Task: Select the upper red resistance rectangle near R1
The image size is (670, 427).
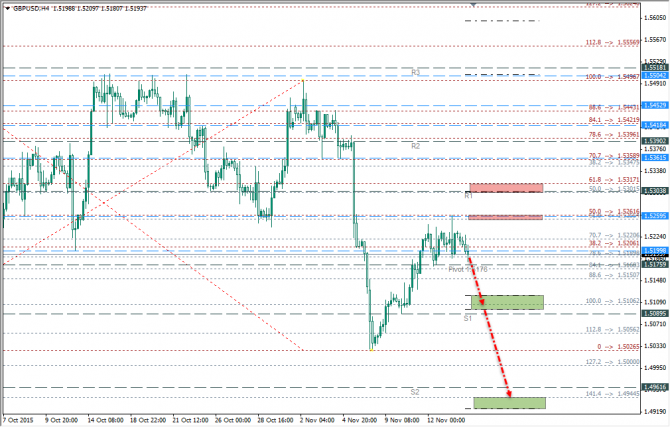Action: (506, 188)
